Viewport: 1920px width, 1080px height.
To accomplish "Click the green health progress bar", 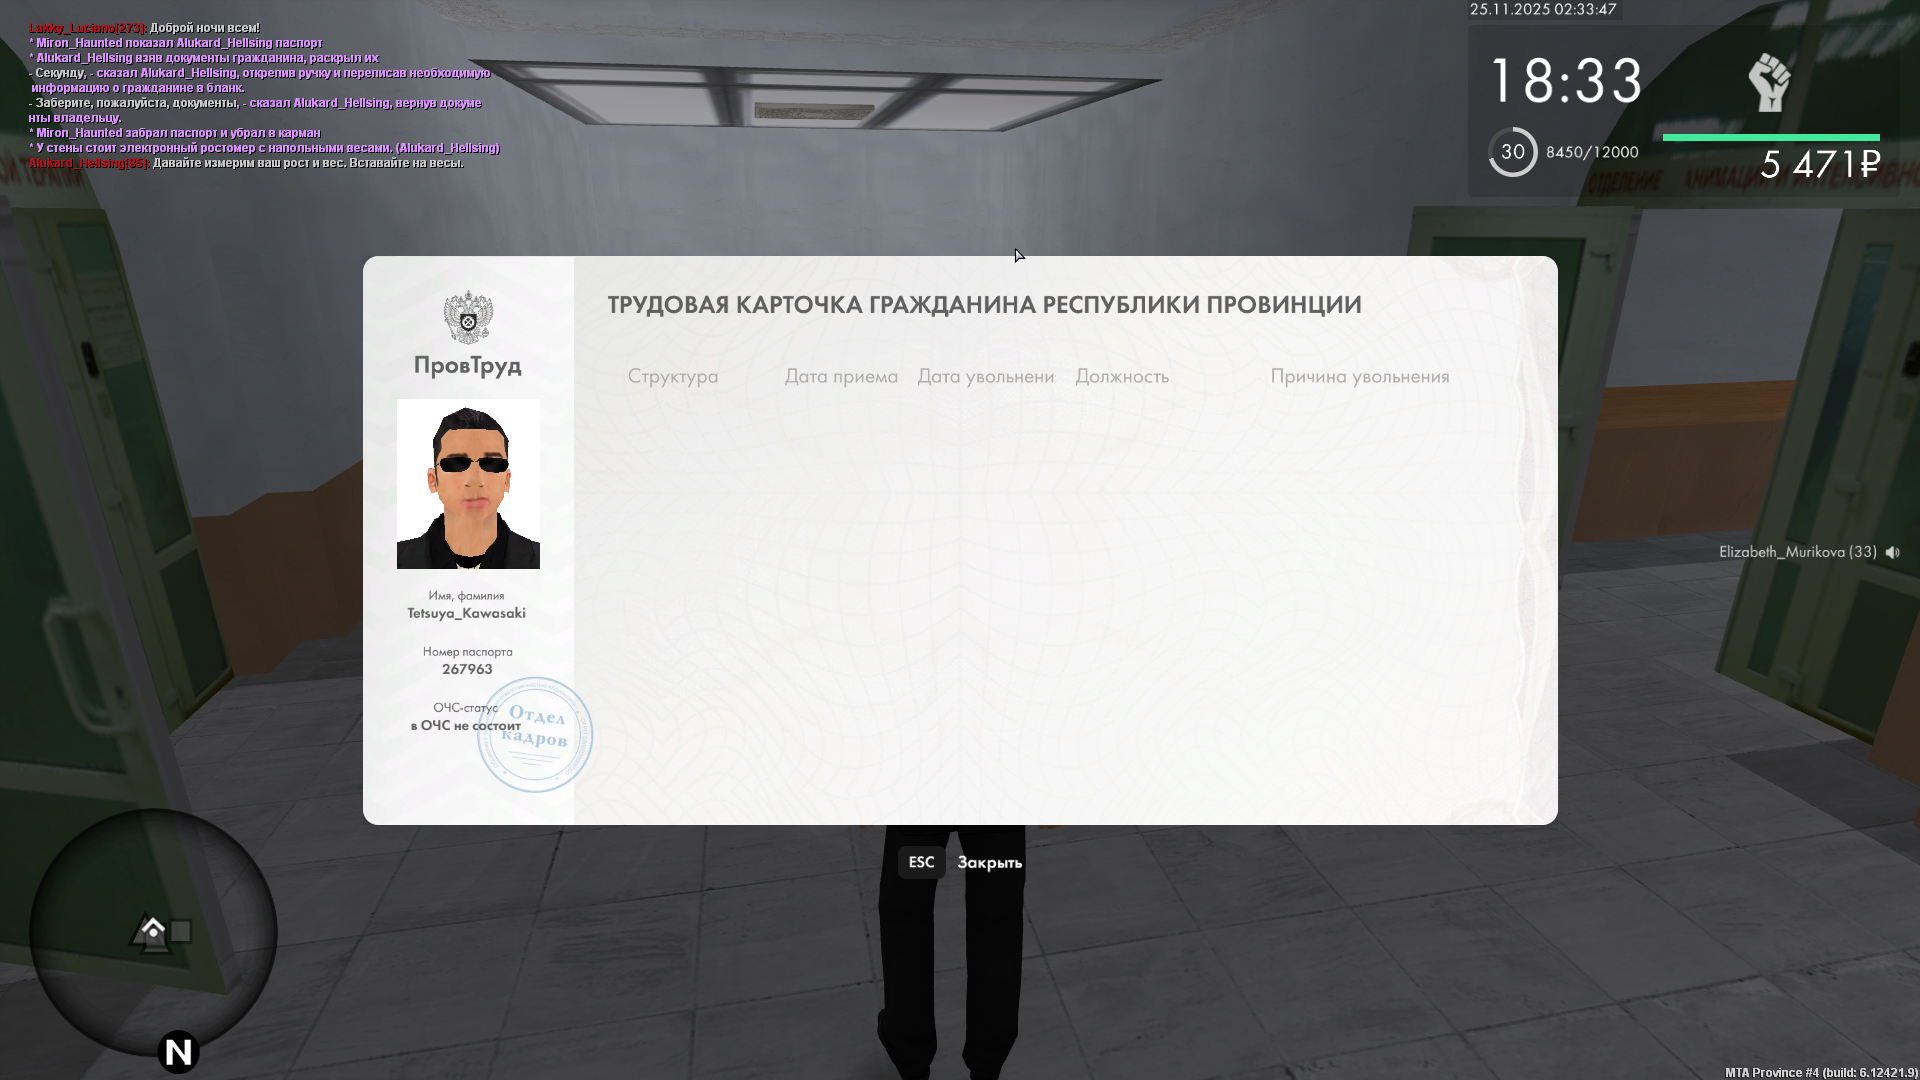I will click(1770, 138).
